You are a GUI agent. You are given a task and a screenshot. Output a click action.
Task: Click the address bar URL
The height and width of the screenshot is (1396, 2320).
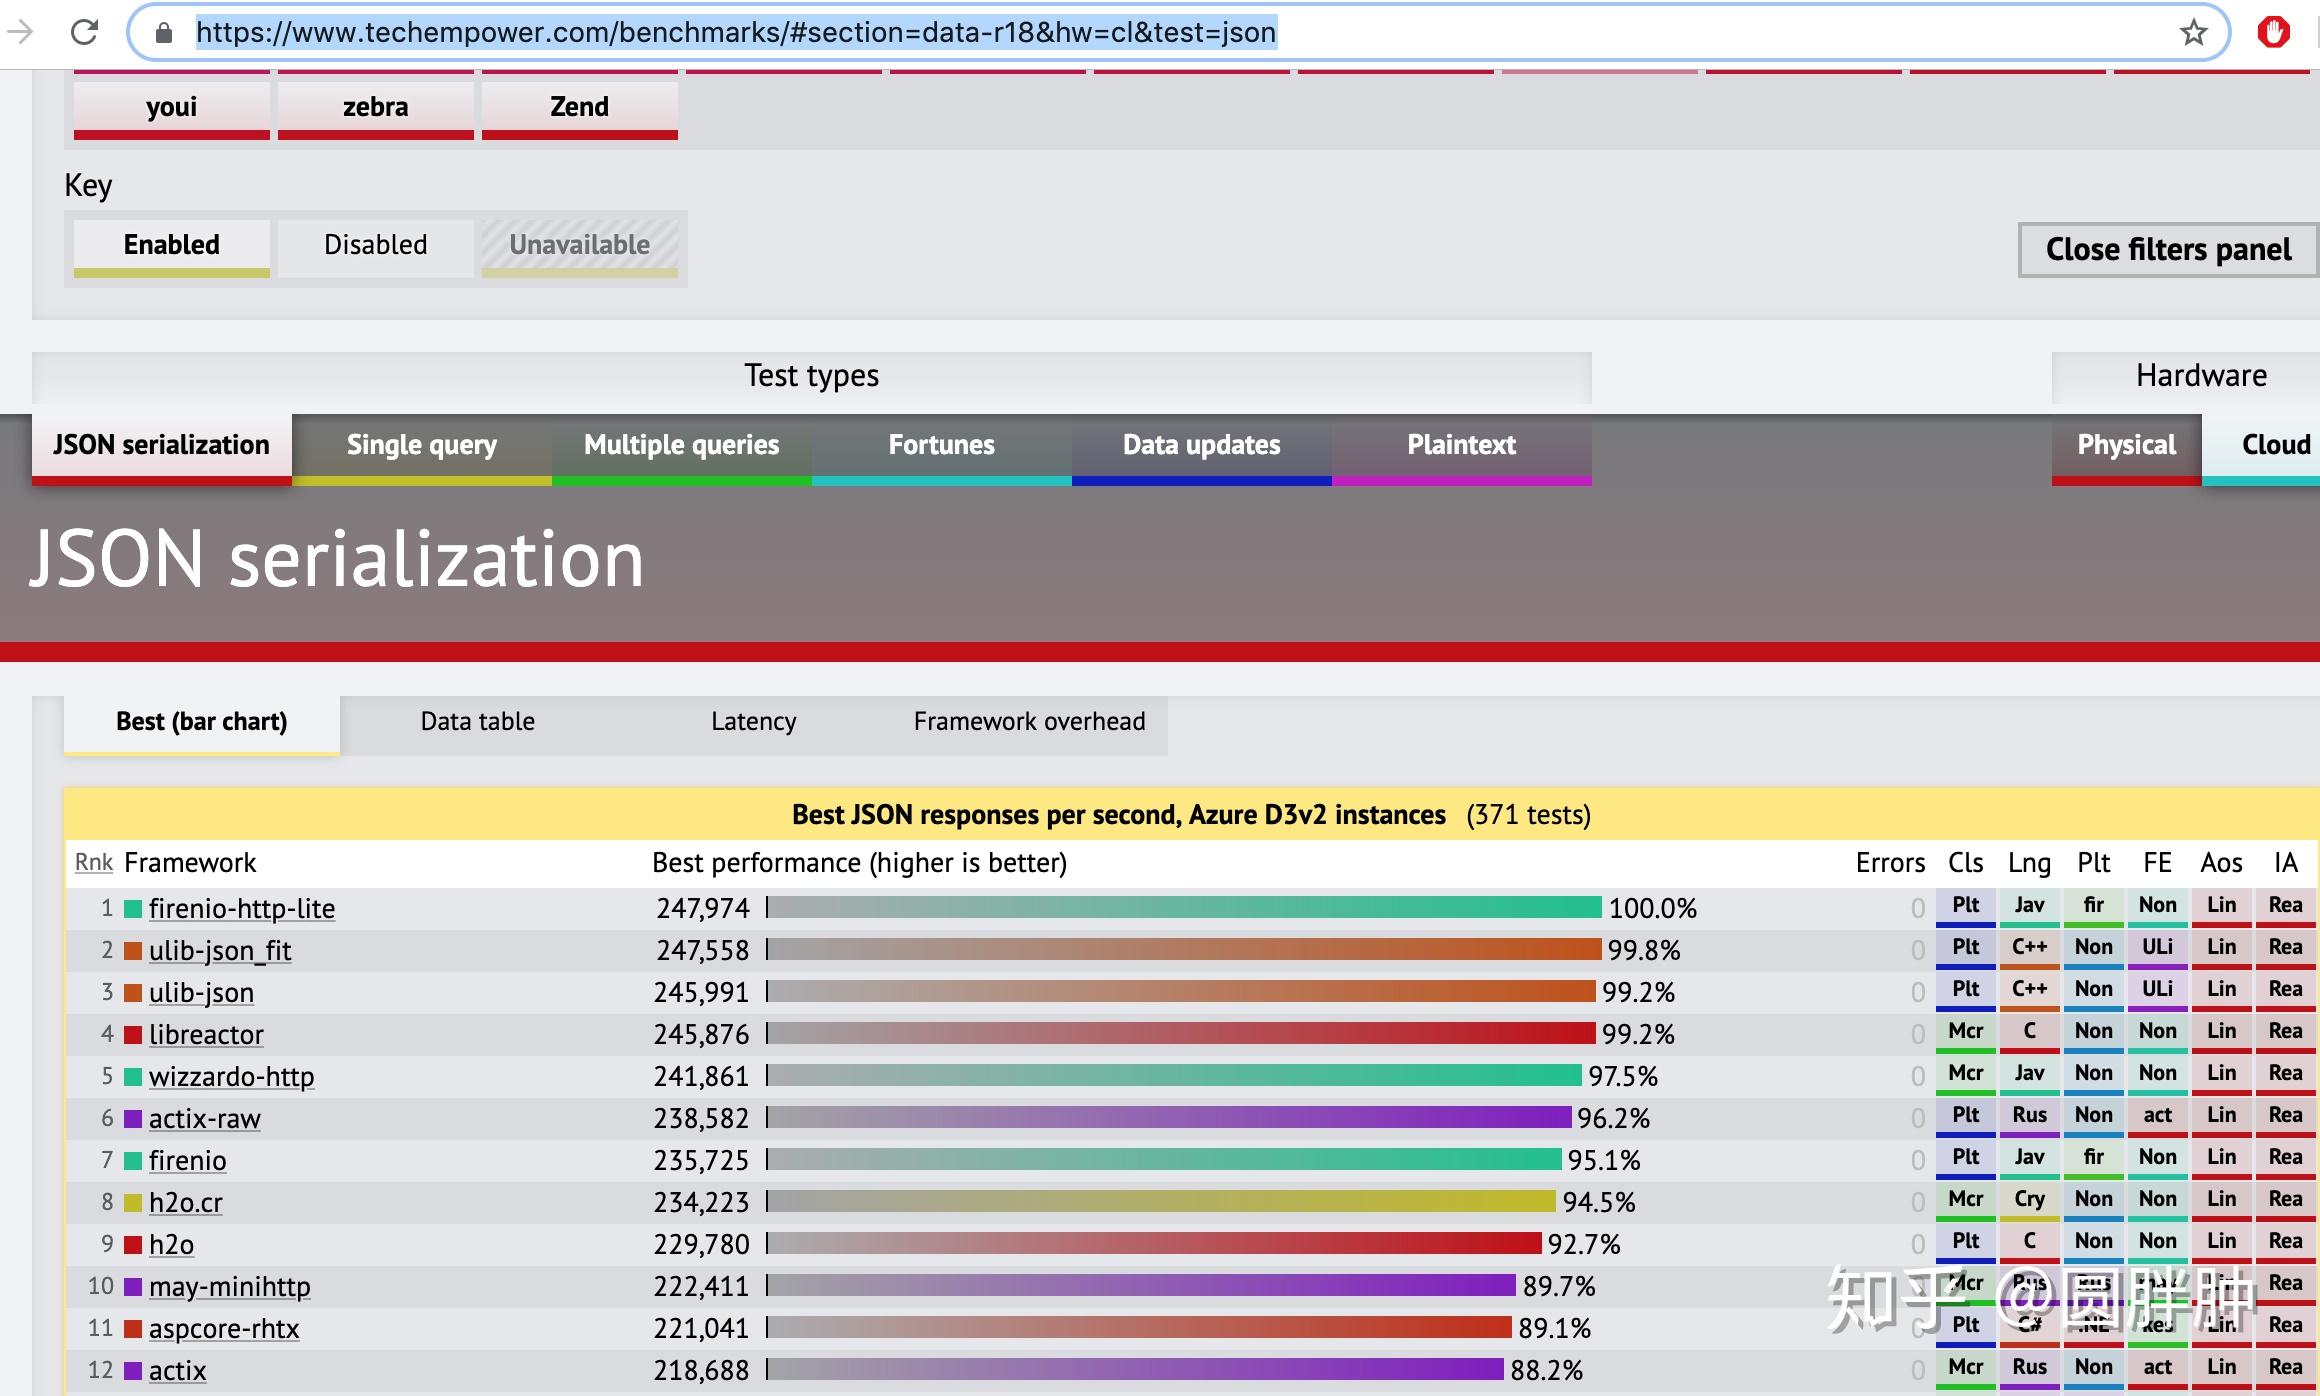tap(735, 33)
